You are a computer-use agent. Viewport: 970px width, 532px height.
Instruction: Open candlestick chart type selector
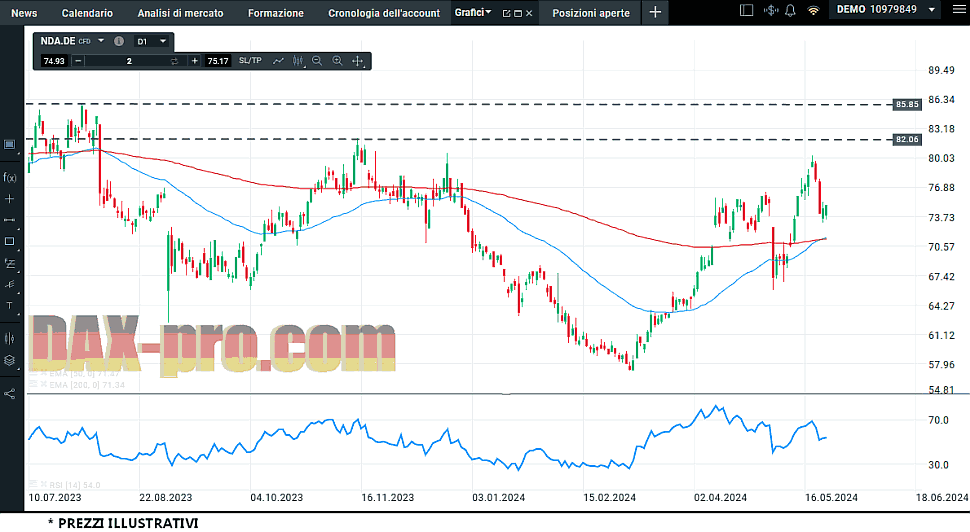298,61
